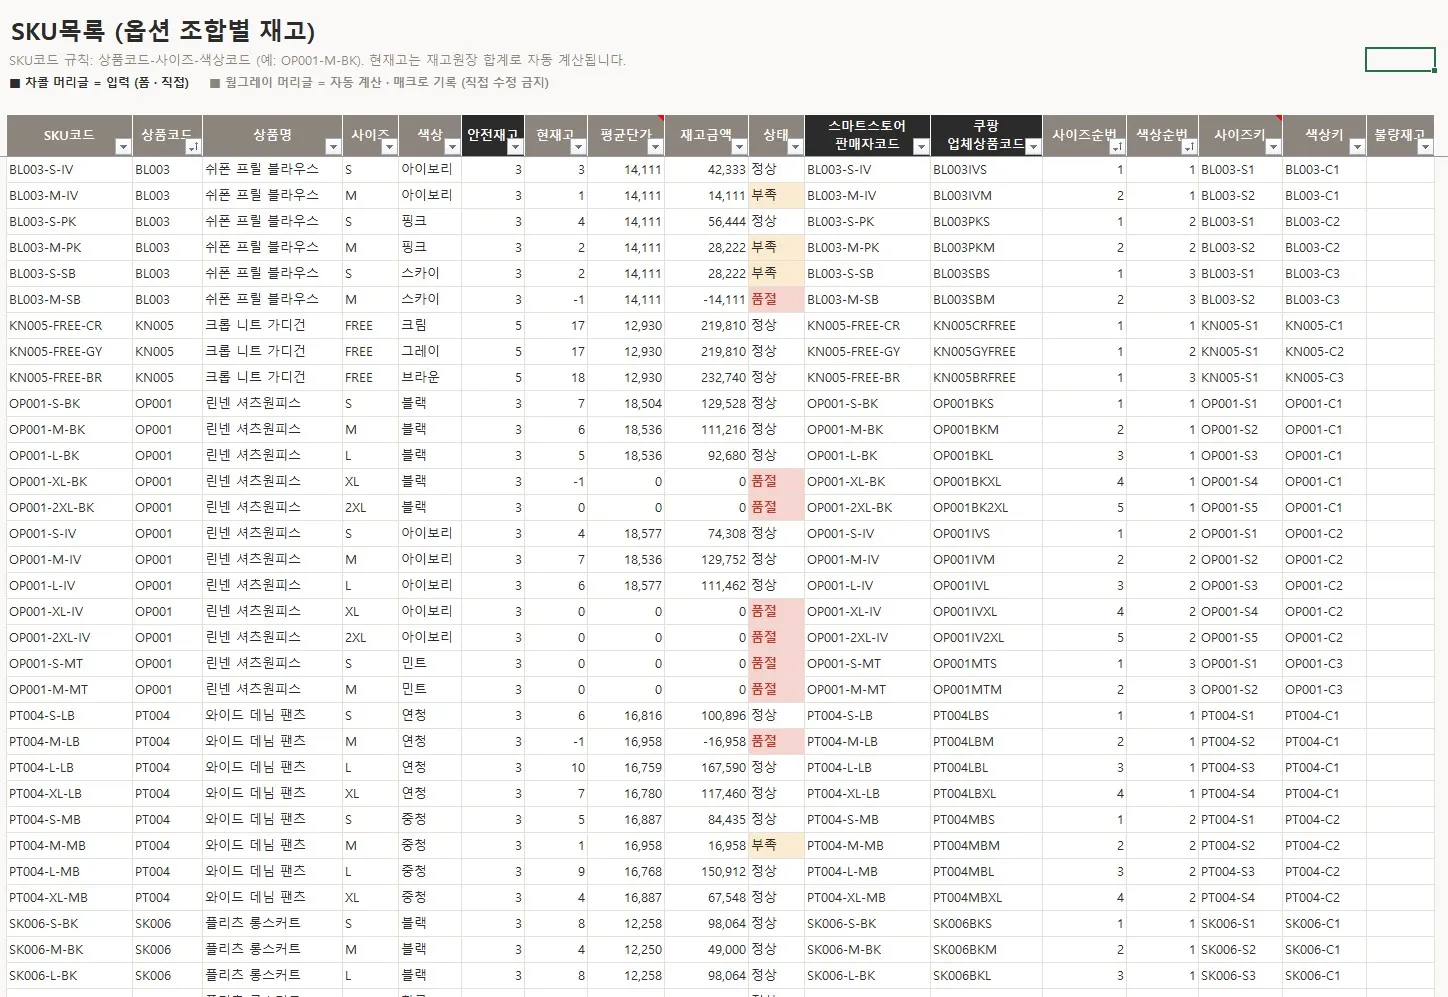Open the 재고금액 column filter dropdown

739,147
